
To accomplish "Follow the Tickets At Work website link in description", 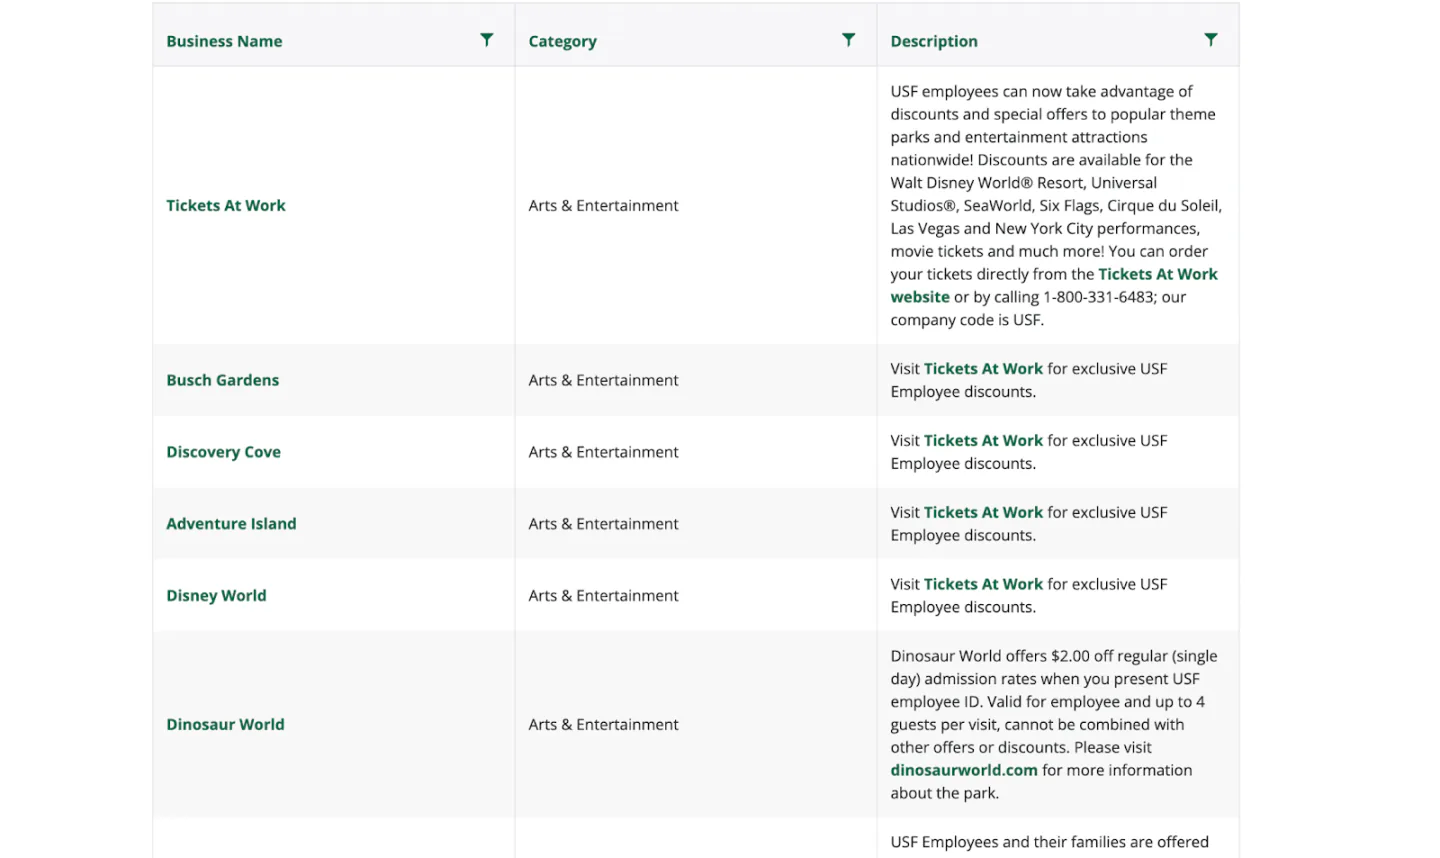I will (x=1158, y=274).
